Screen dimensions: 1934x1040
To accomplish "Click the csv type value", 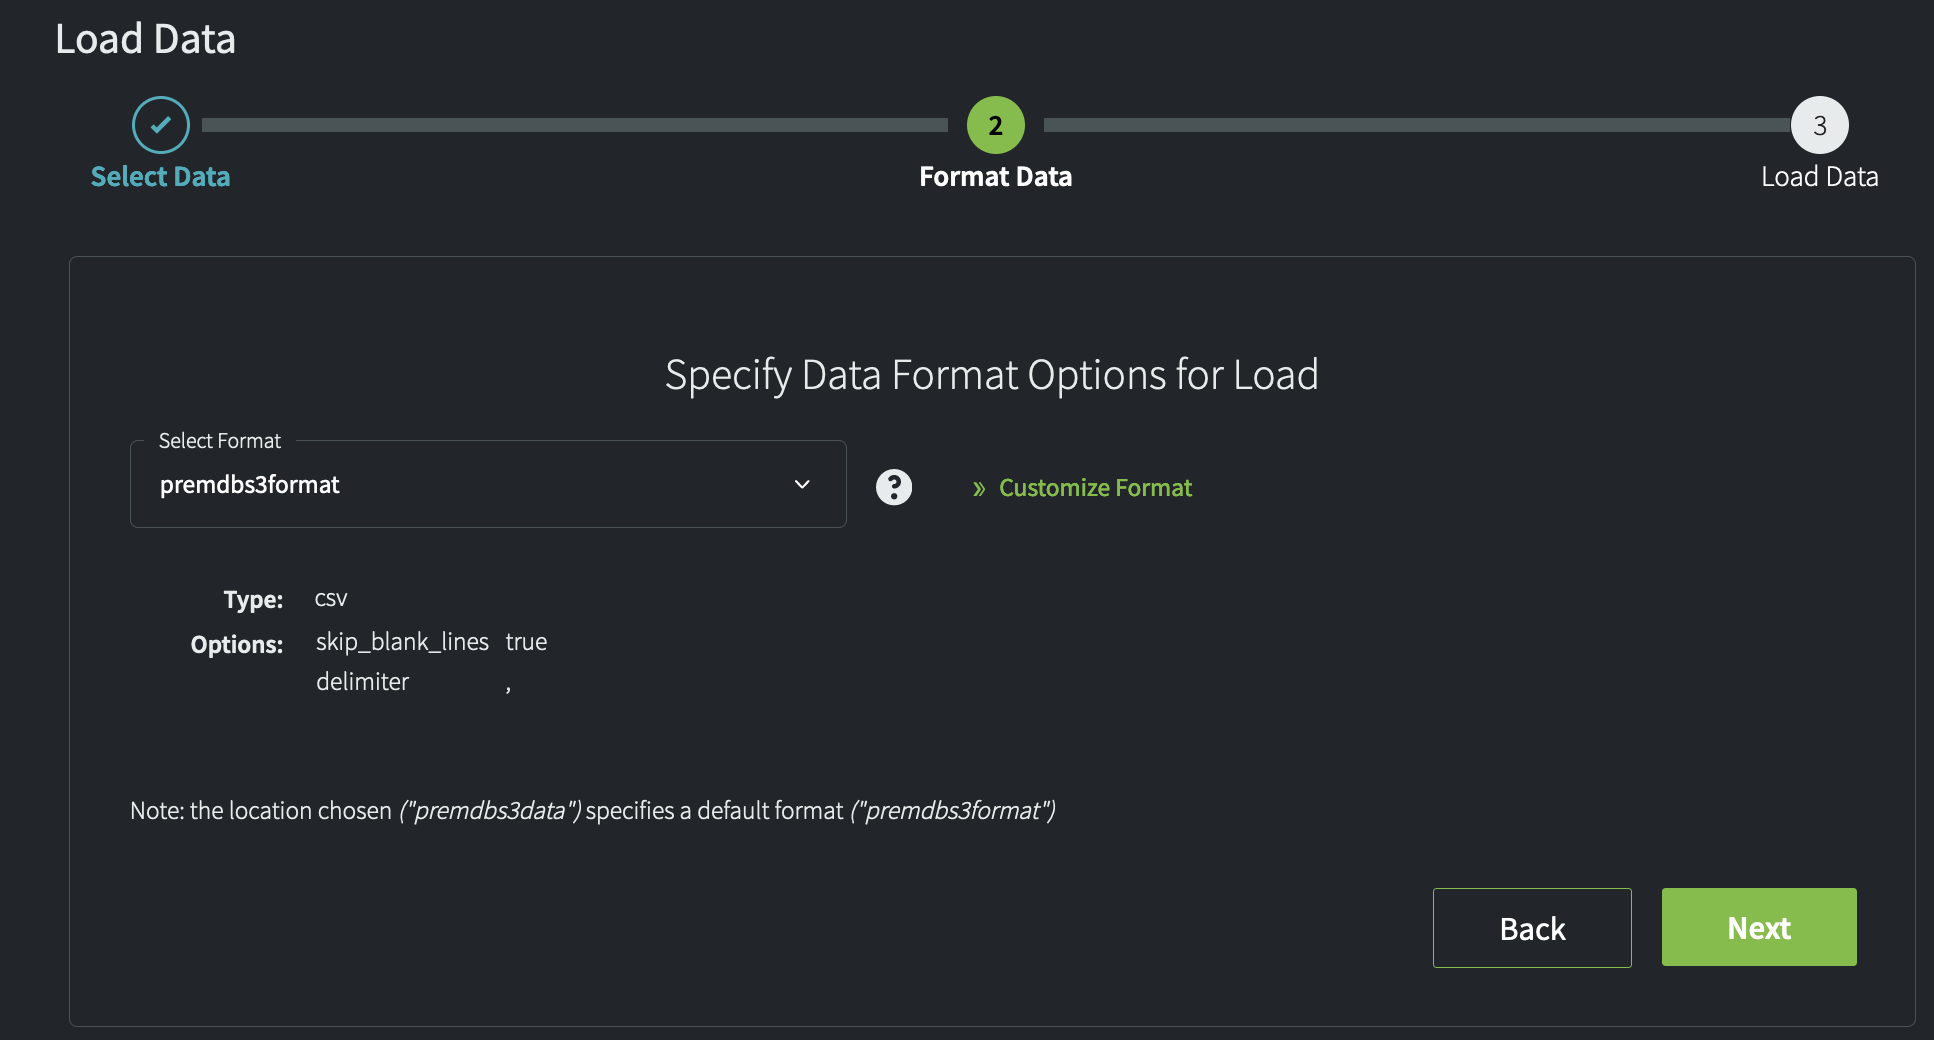I will [331, 599].
